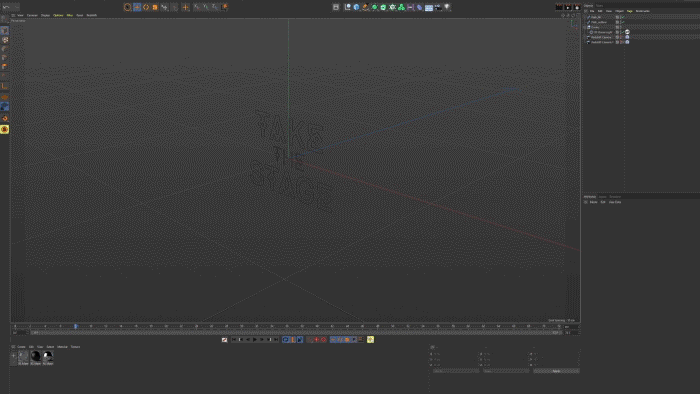Viewport: 700px width, 394px height.
Task: Click the Undo arrow icon
Action: click(x=6, y=7)
